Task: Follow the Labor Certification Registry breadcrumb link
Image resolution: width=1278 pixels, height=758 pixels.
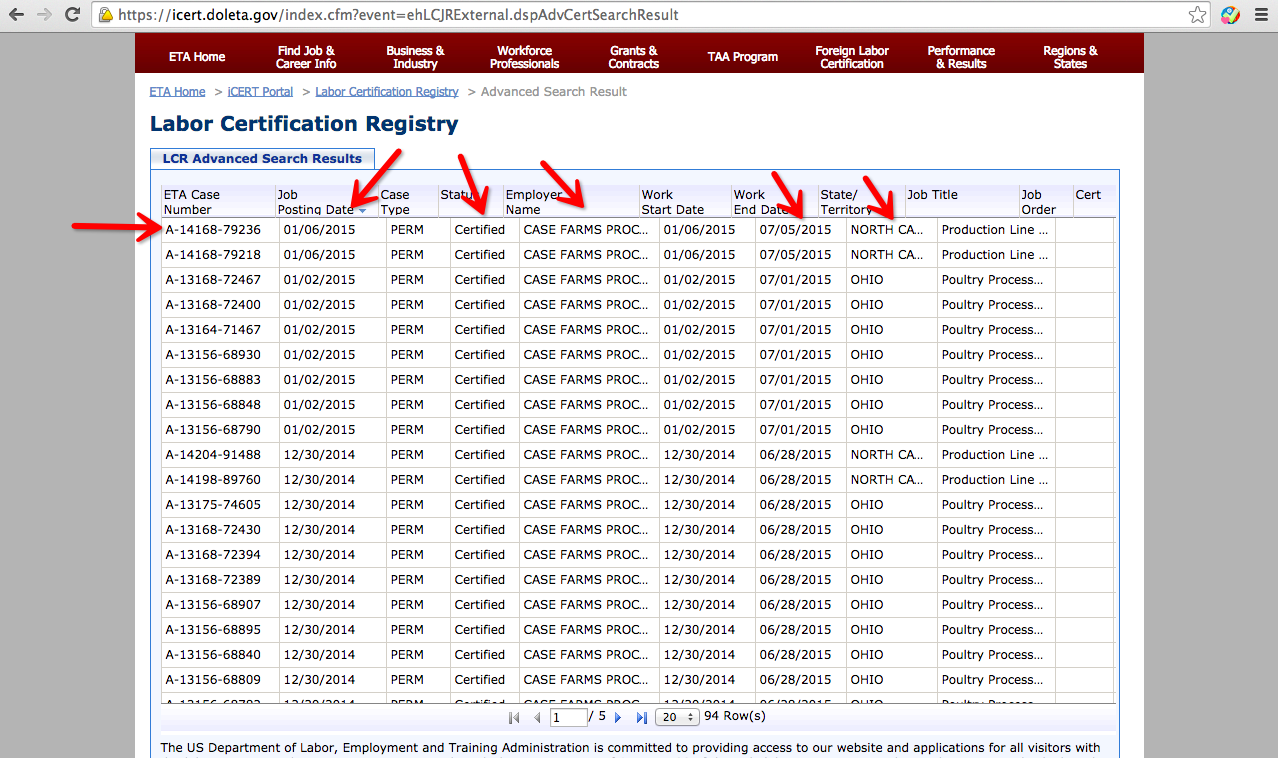Action: 387,91
